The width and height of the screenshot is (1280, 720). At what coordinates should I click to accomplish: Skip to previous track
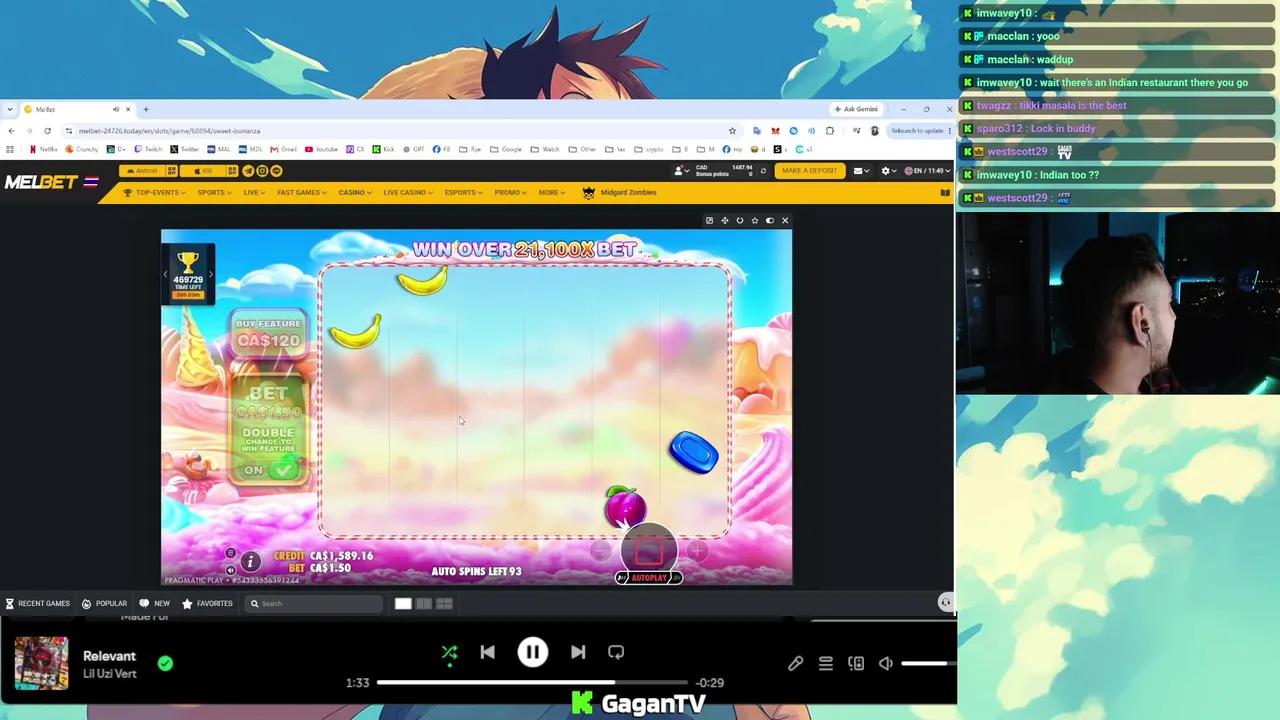click(x=488, y=652)
